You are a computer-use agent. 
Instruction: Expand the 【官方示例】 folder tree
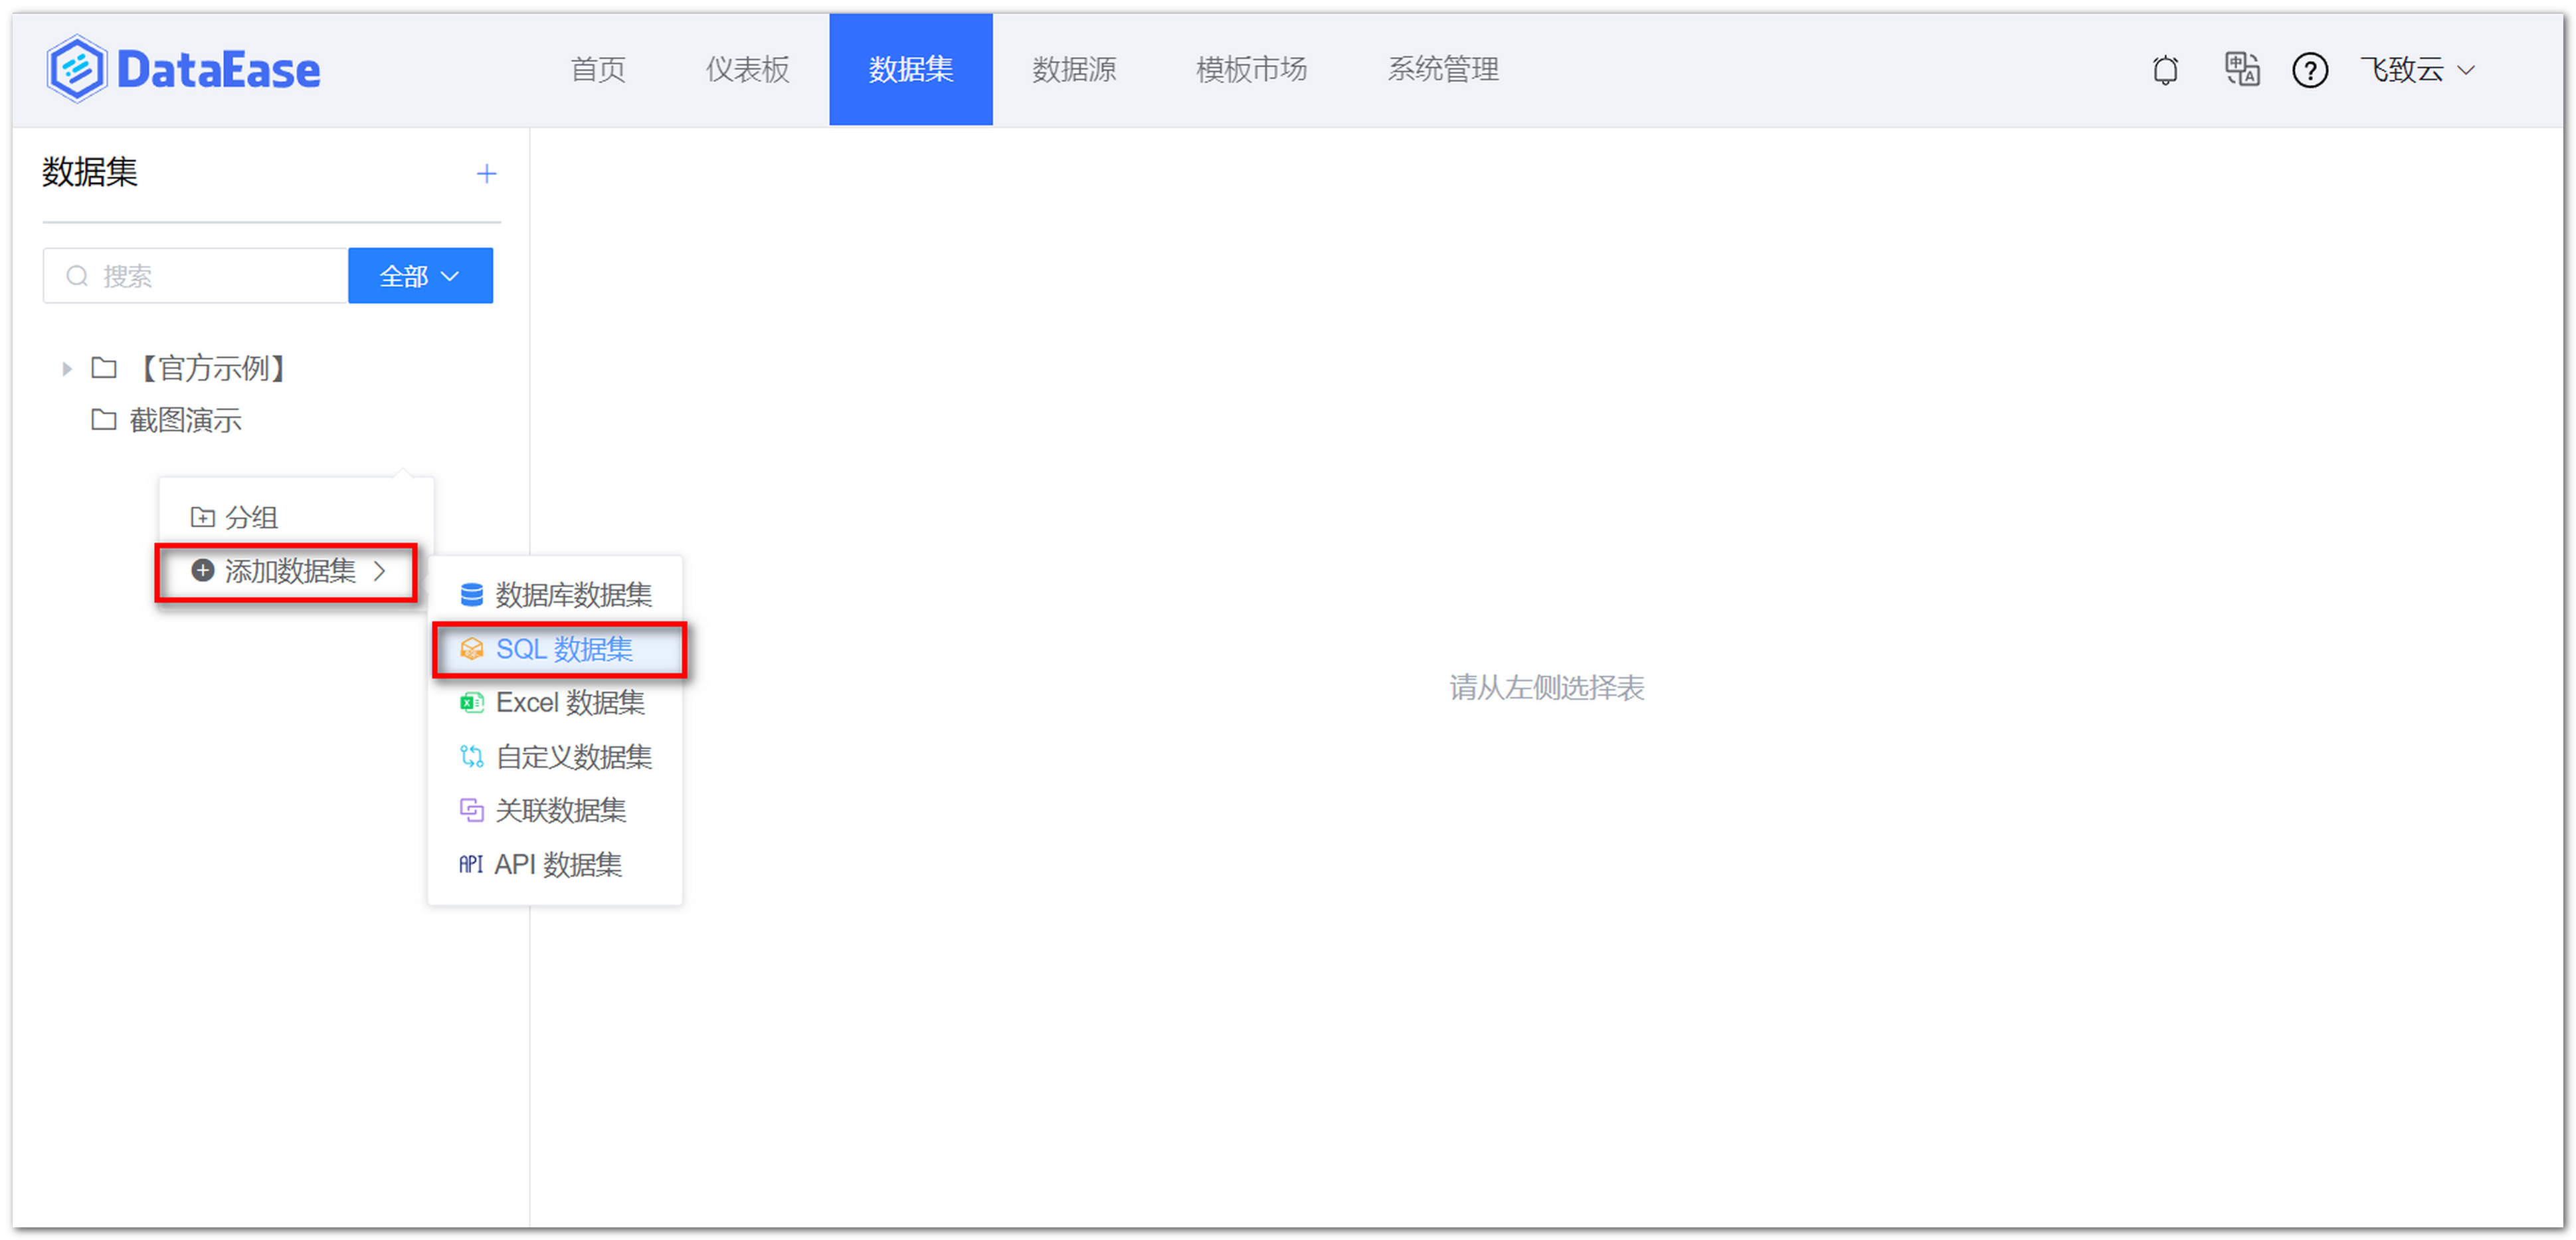(66, 368)
